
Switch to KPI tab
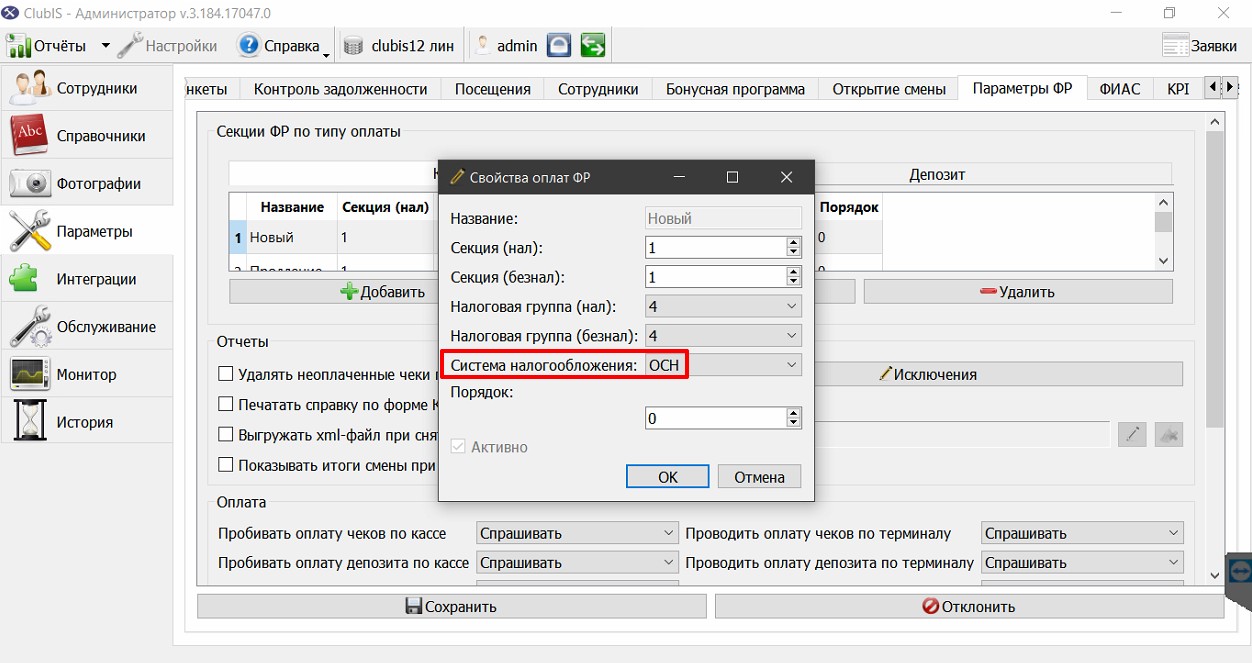(1178, 89)
